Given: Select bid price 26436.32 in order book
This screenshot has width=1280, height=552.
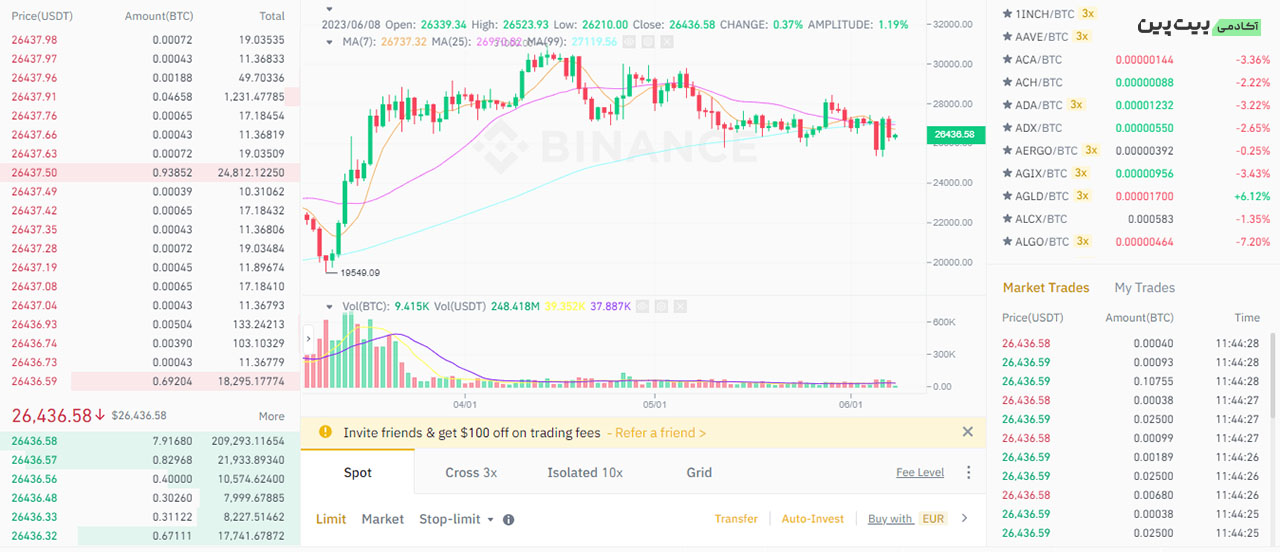Looking at the screenshot, I should pyautogui.click(x=34, y=536).
